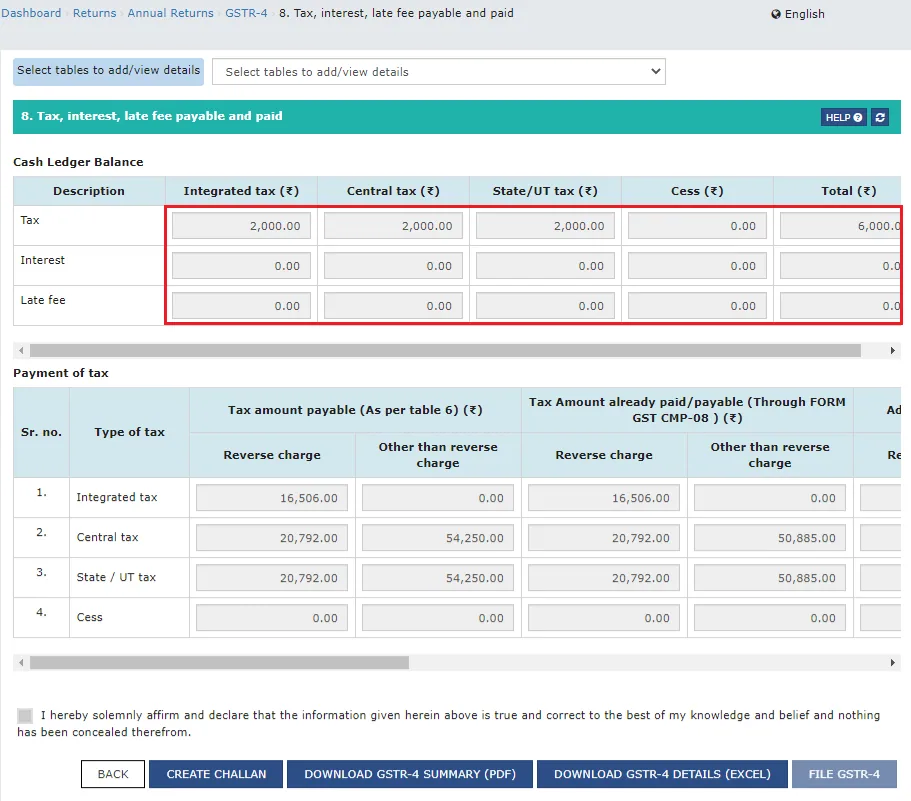
Task: Expand the Select tables to add/view details dropdown
Action: (x=439, y=71)
